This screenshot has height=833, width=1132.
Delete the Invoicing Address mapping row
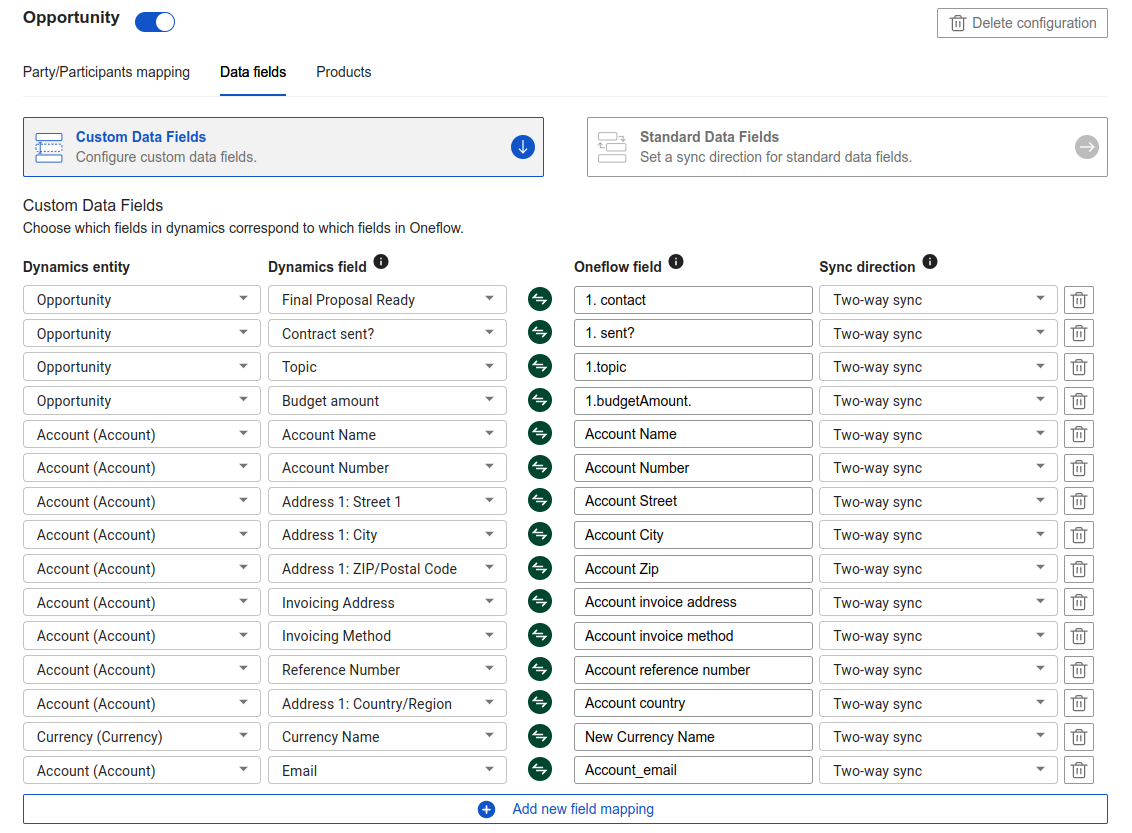click(1079, 603)
